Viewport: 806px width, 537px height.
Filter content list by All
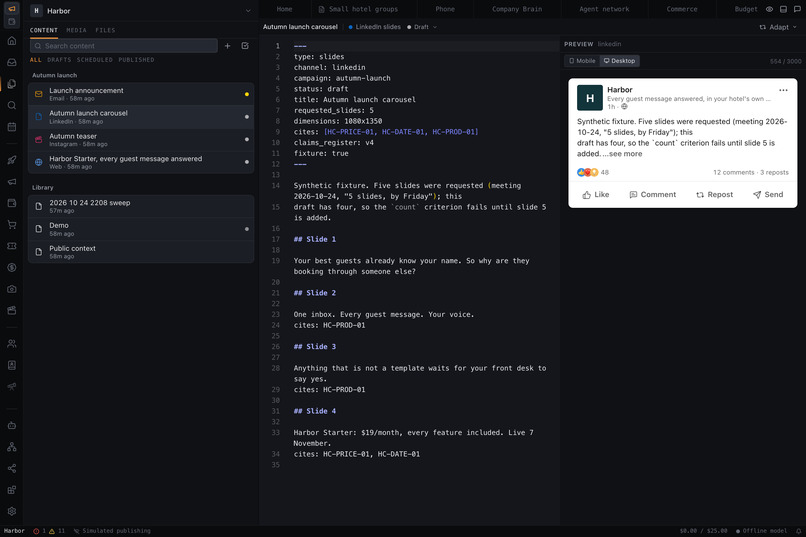tap(35, 60)
